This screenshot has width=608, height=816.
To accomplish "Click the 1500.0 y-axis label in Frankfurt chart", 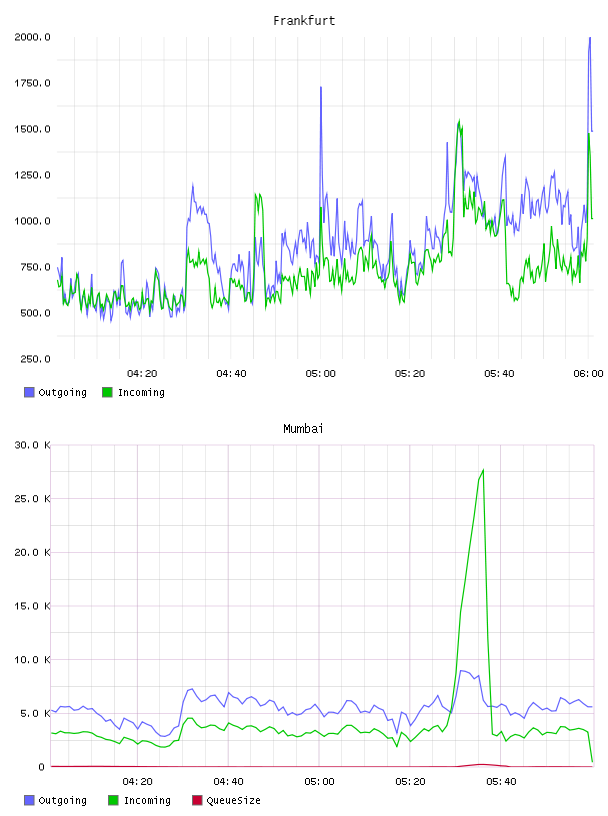I will click(x=32, y=129).
